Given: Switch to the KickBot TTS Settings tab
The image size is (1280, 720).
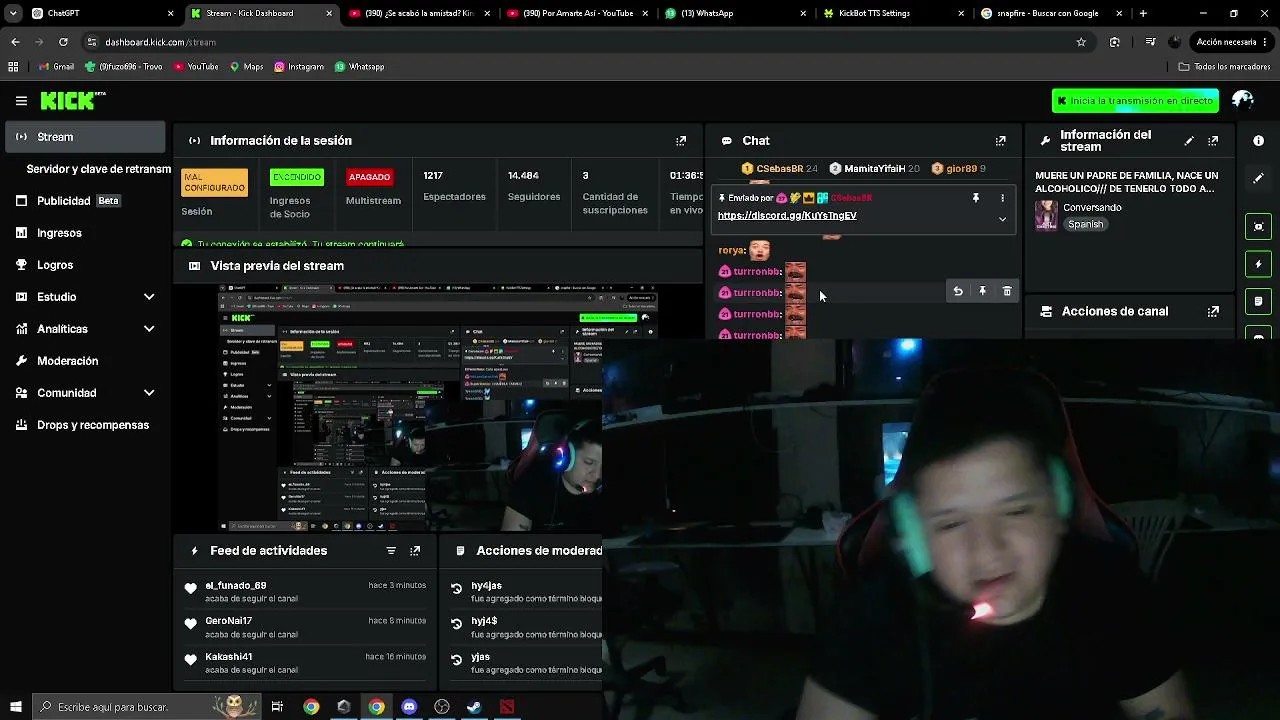Looking at the screenshot, I should [x=892, y=14].
